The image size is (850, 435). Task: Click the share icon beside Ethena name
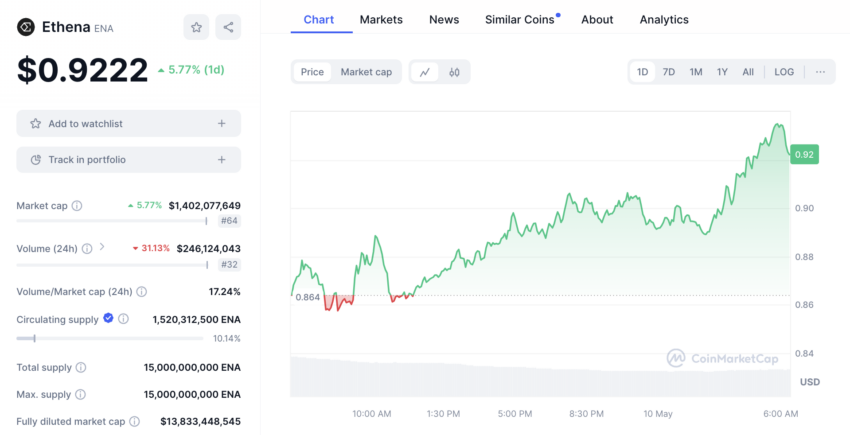[228, 27]
